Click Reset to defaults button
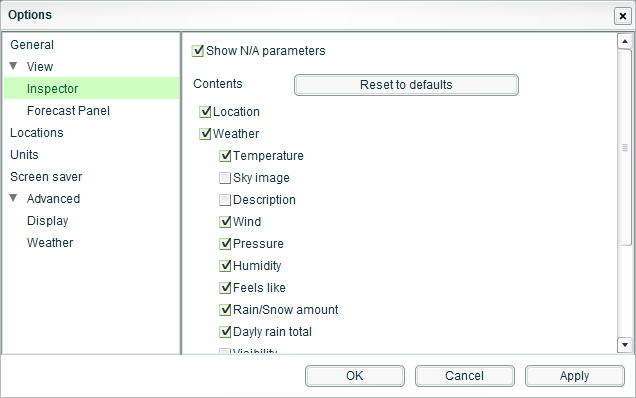636x398 pixels. click(406, 85)
